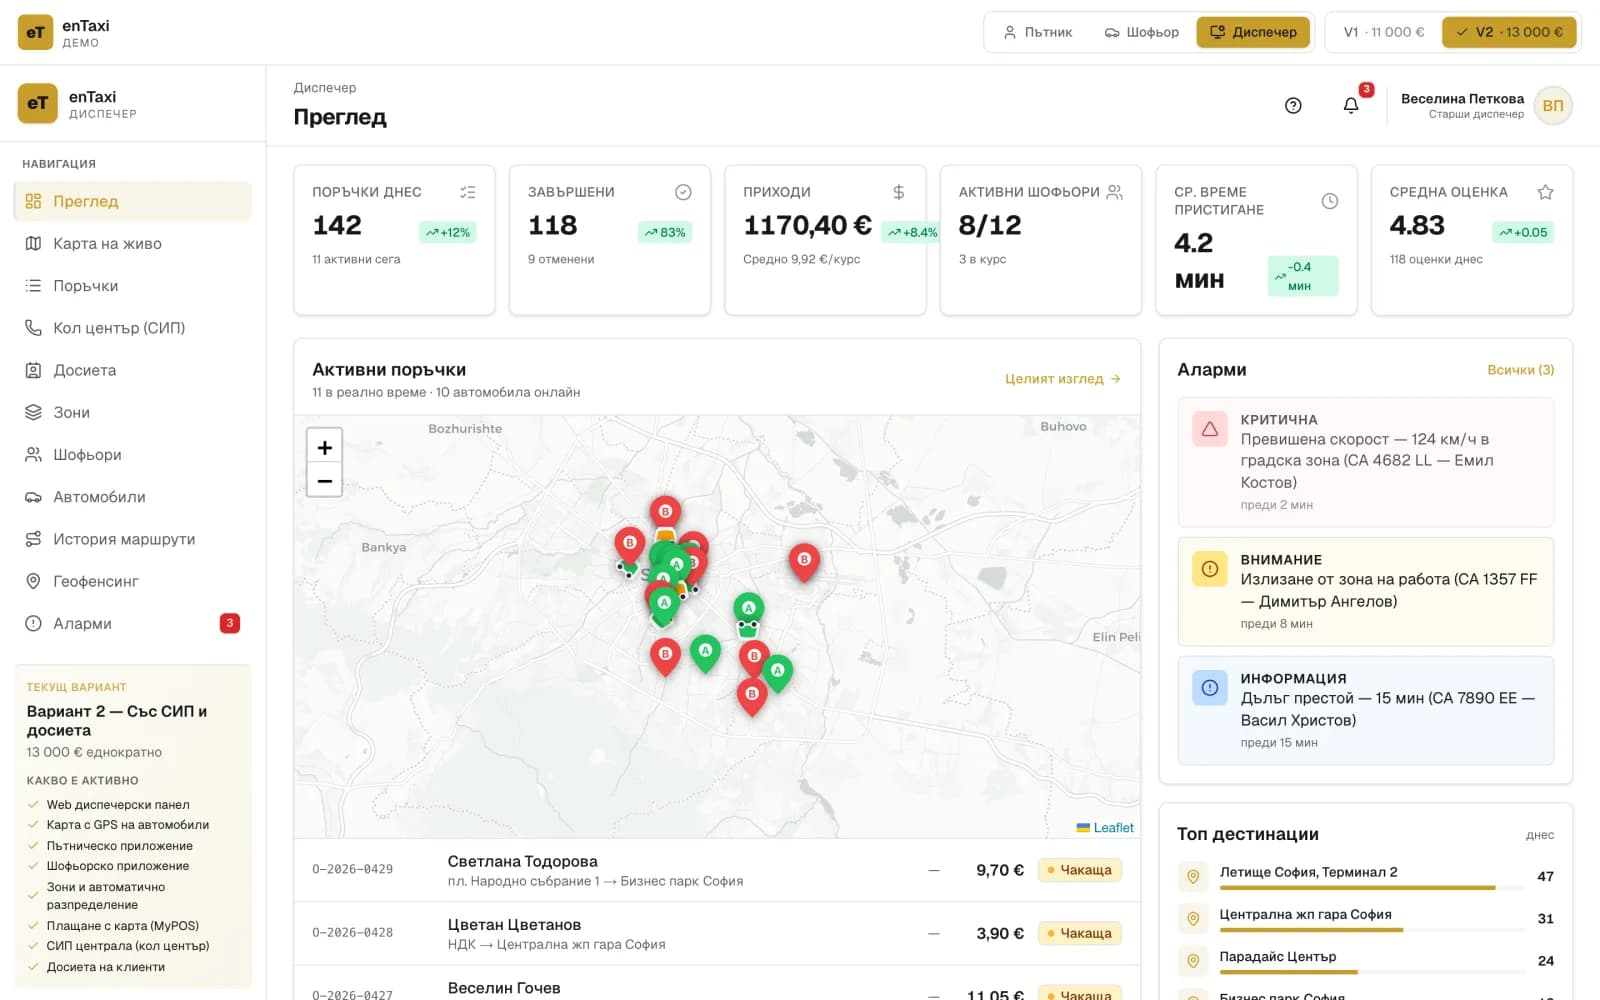The image size is (1600, 1000).
Task: Click the -0.4 мин arrival badge
Action: coord(1303,276)
